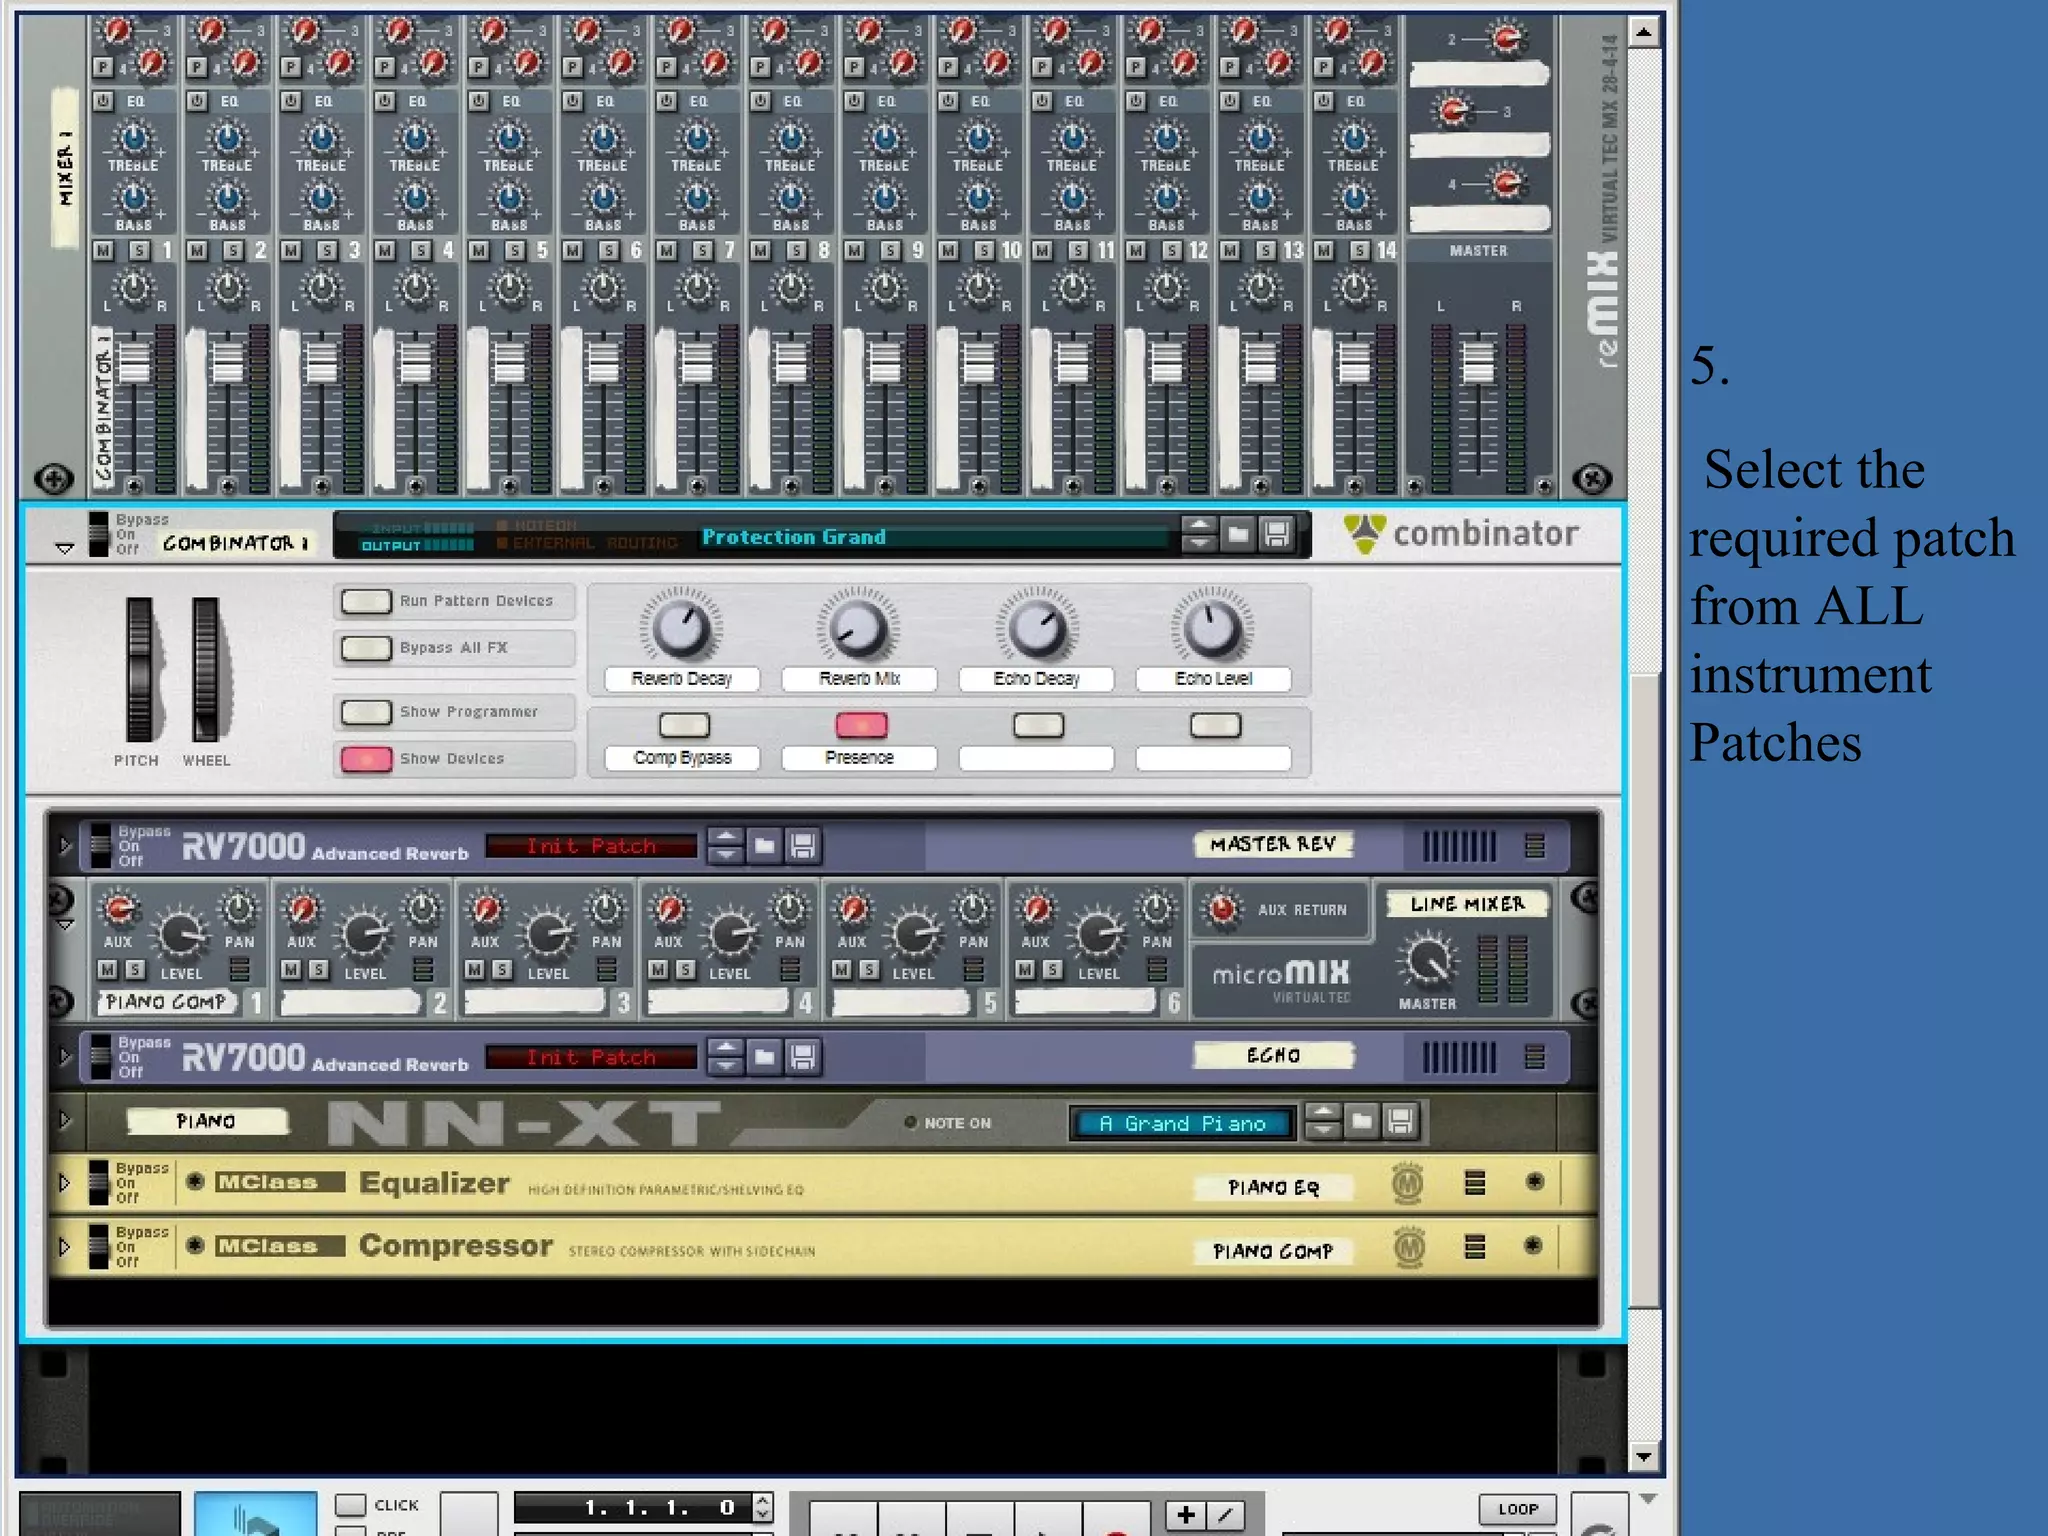Click the mixer MASTER fader
Image resolution: width=2048 pixels, height=1536 pixels.
tap(1478, 363)
